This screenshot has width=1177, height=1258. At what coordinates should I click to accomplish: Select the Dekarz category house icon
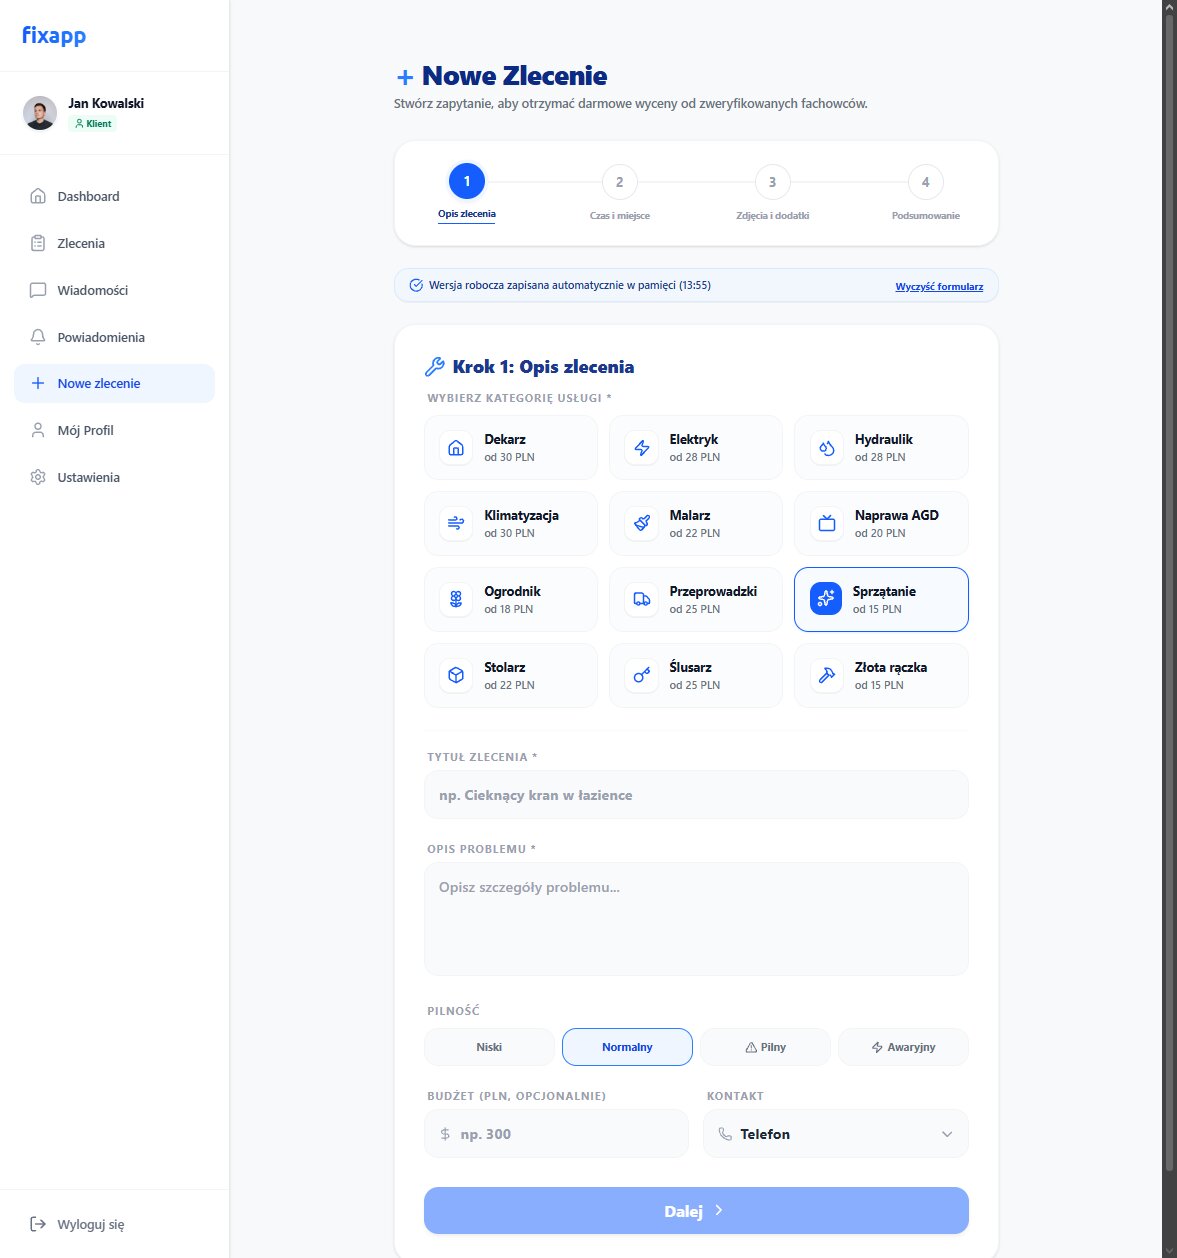[x=456, y=447]
